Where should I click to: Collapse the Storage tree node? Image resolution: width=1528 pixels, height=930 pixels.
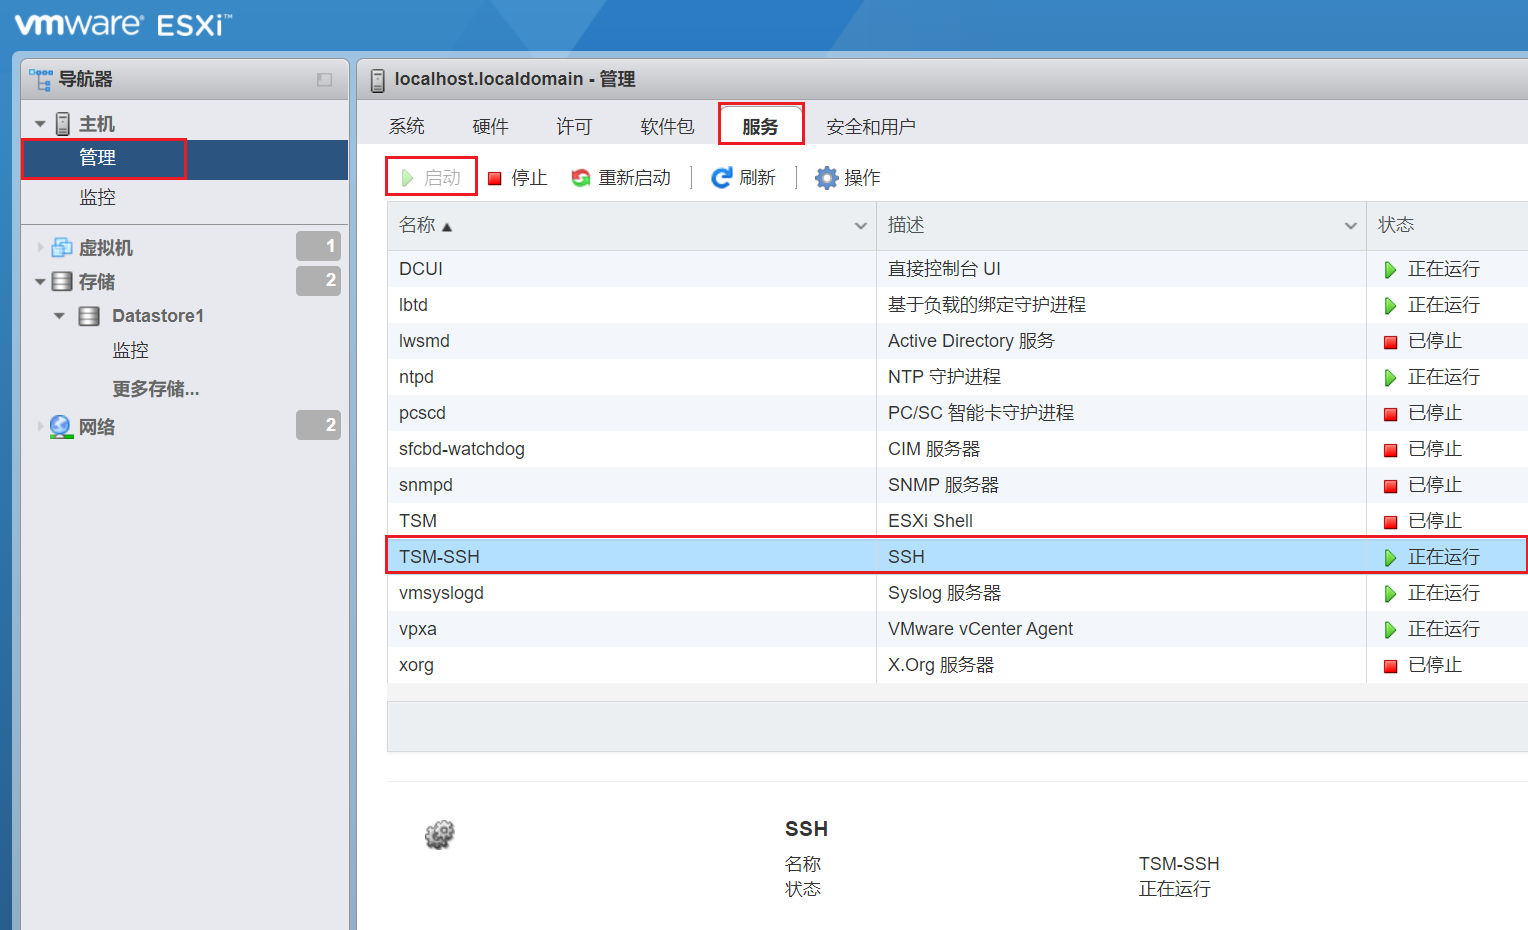(x=40, y=282)
